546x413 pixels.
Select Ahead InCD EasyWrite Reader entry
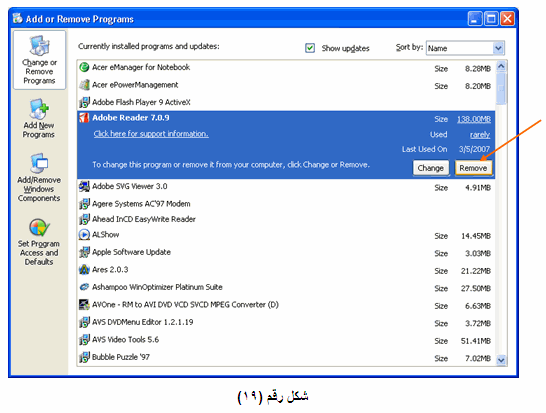[286, 219]
